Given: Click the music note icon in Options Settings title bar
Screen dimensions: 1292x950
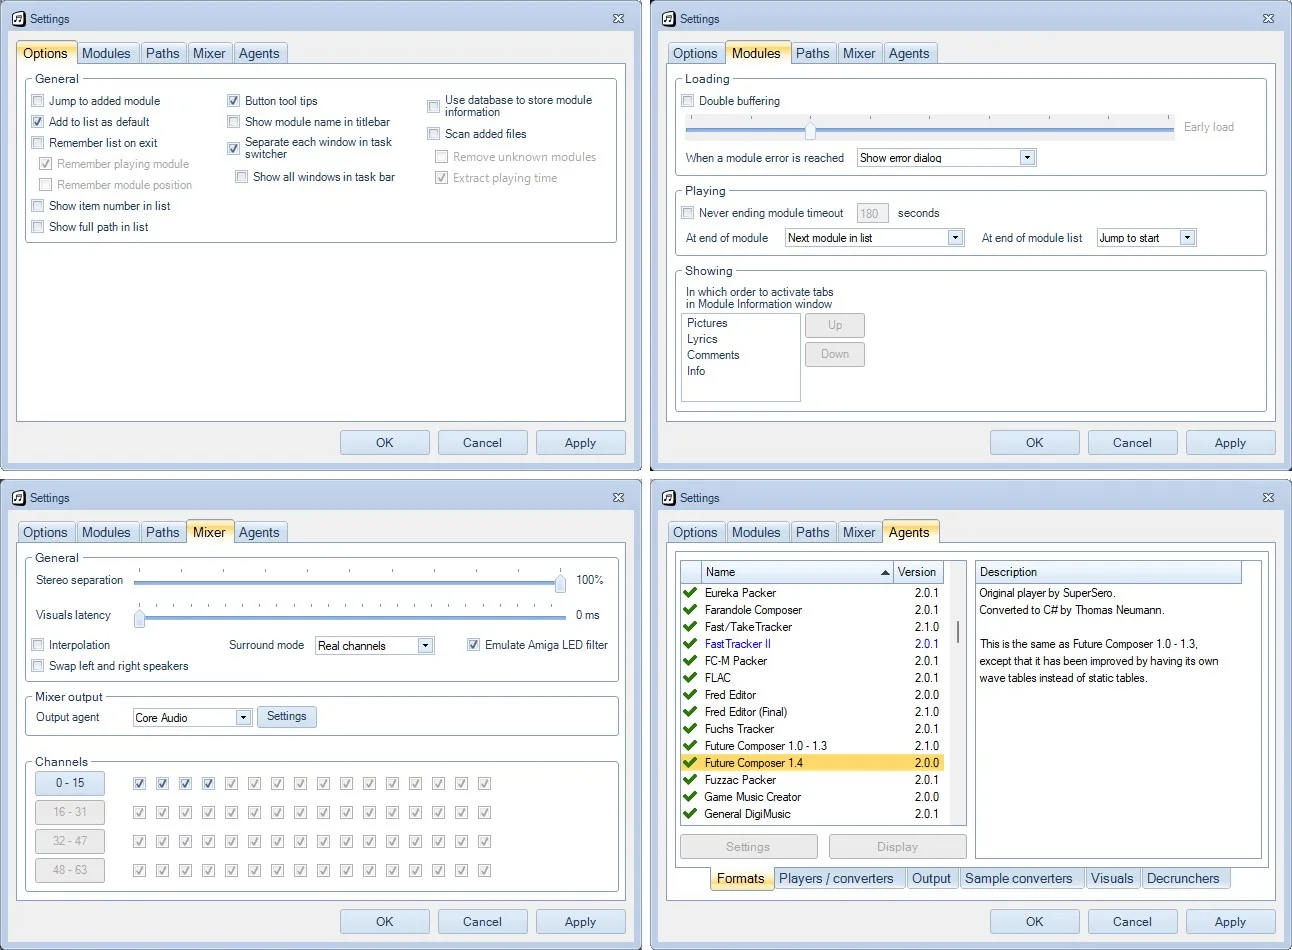Looking at the screenshot, I should pos(18,19).
